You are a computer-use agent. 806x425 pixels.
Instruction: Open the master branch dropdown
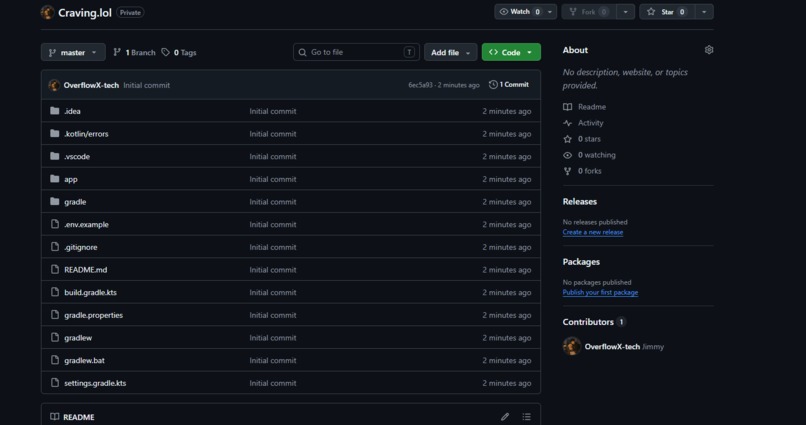pyautogui.click(x=73, y=52)
